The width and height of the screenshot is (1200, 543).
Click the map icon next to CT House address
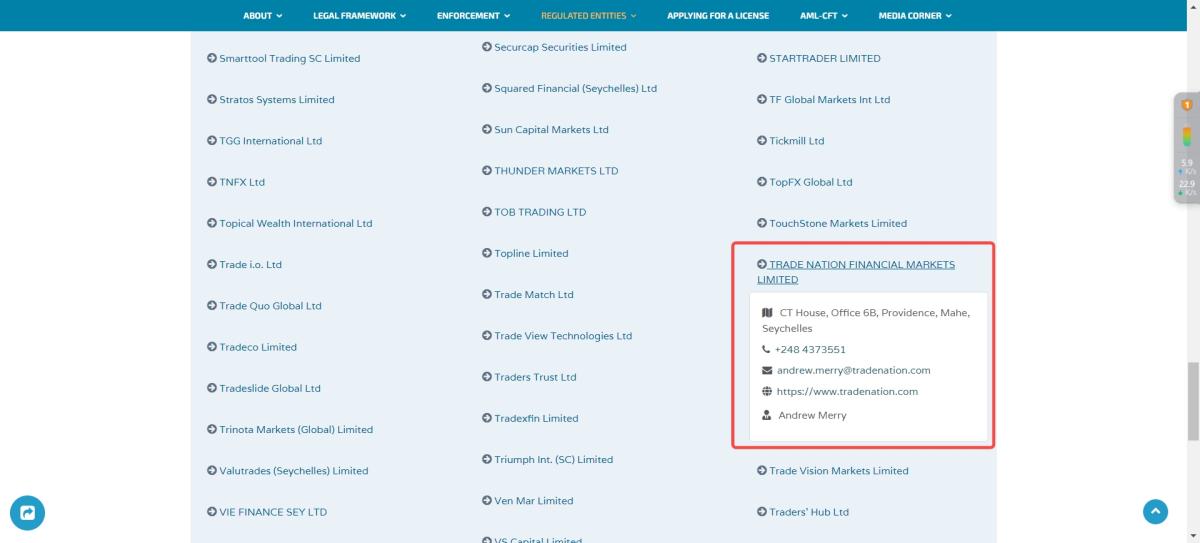click(x=767, y=313)
